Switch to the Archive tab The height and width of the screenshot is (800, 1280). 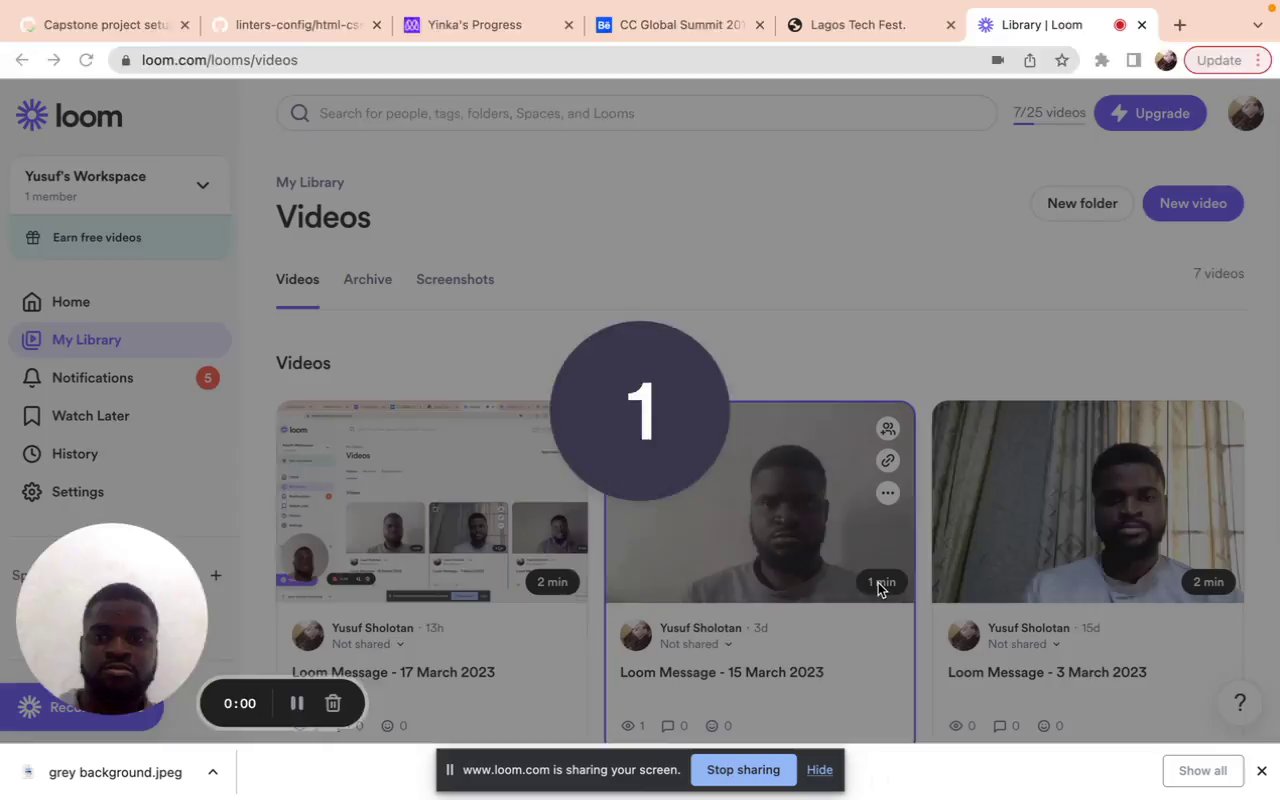coord(368,279)
